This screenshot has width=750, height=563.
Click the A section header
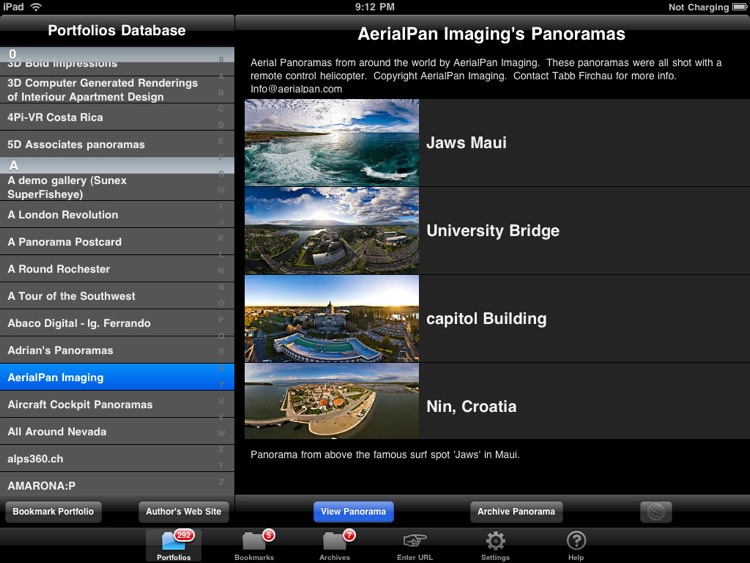117,166
